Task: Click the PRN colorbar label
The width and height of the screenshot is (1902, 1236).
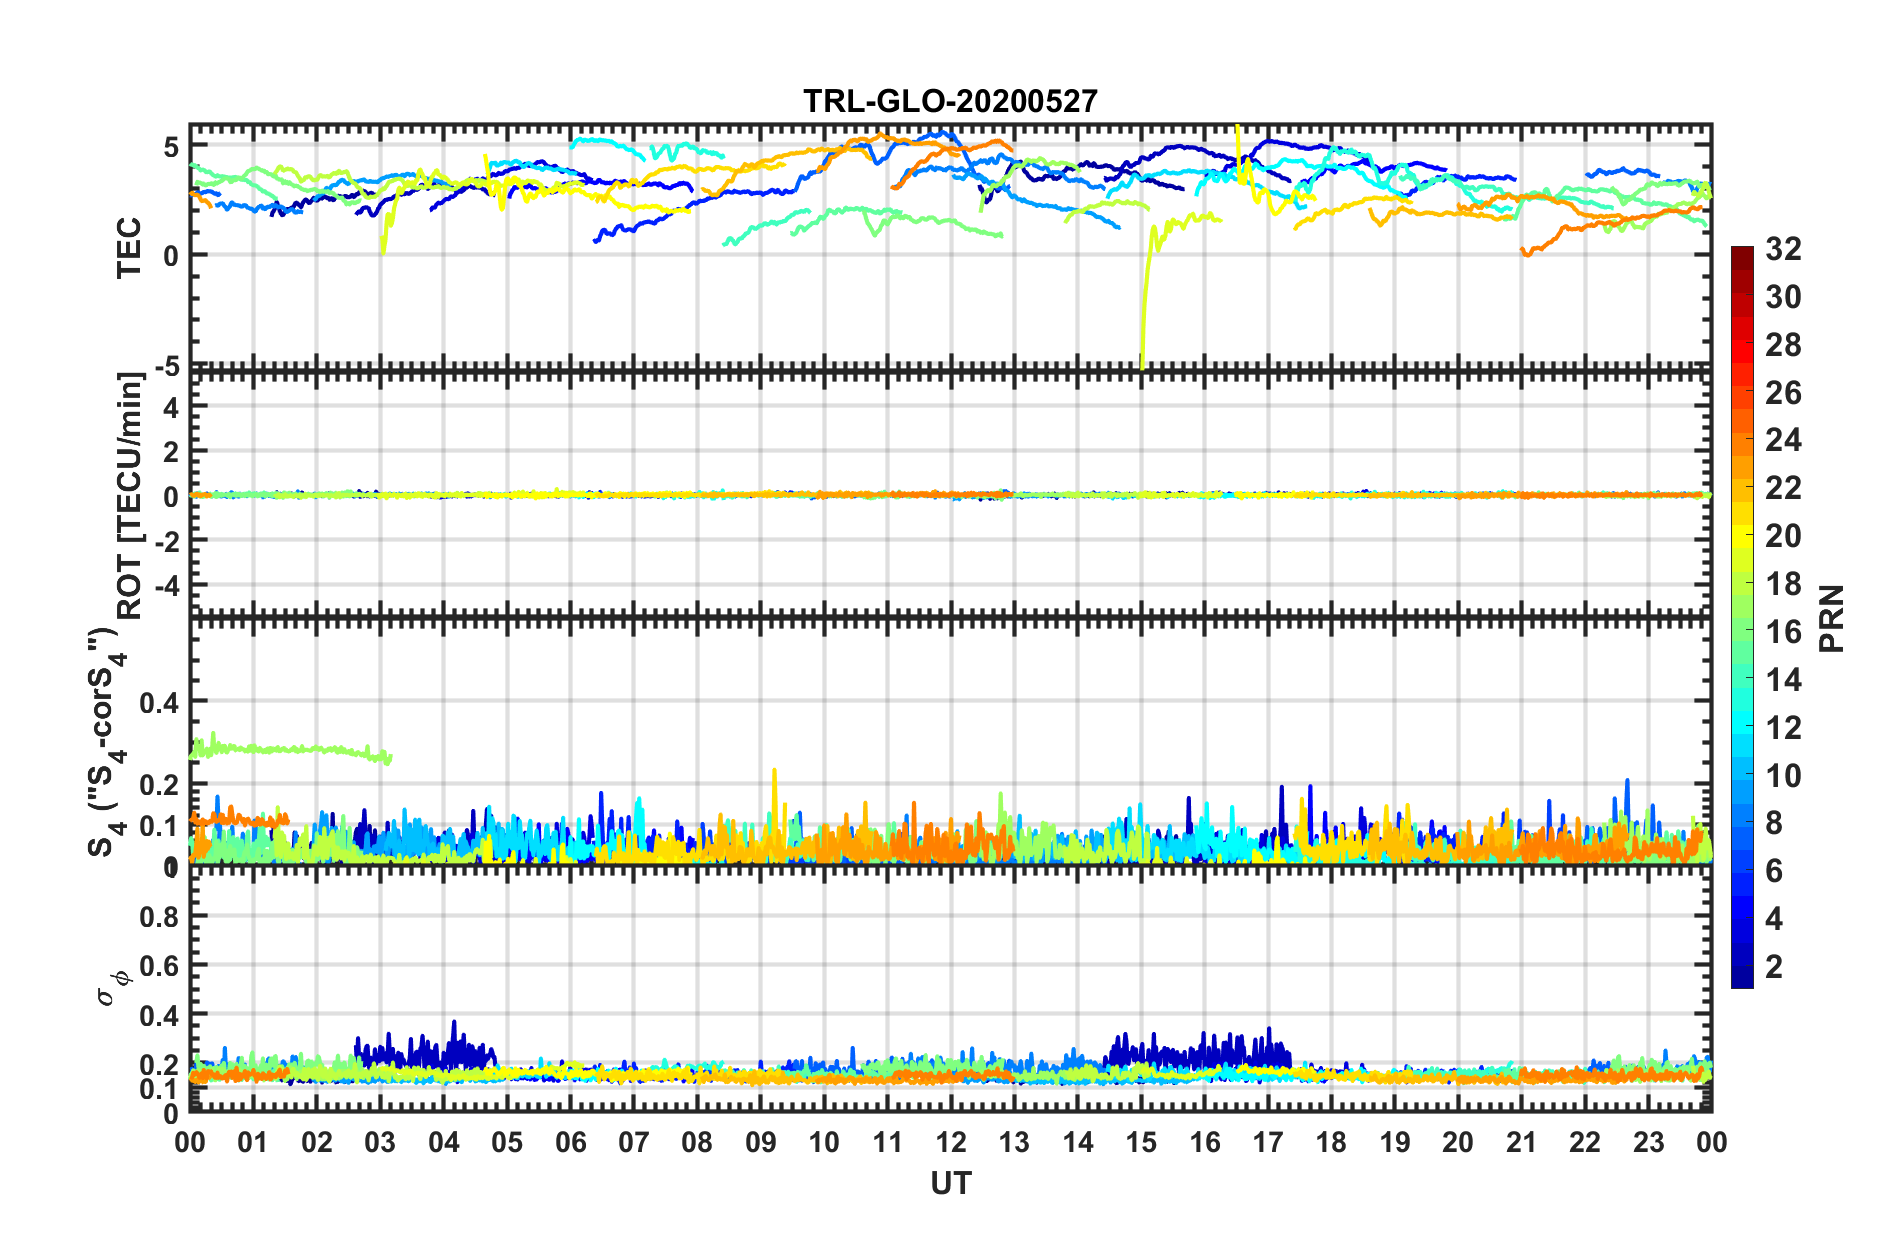Action: click(x=1831, y=618)
